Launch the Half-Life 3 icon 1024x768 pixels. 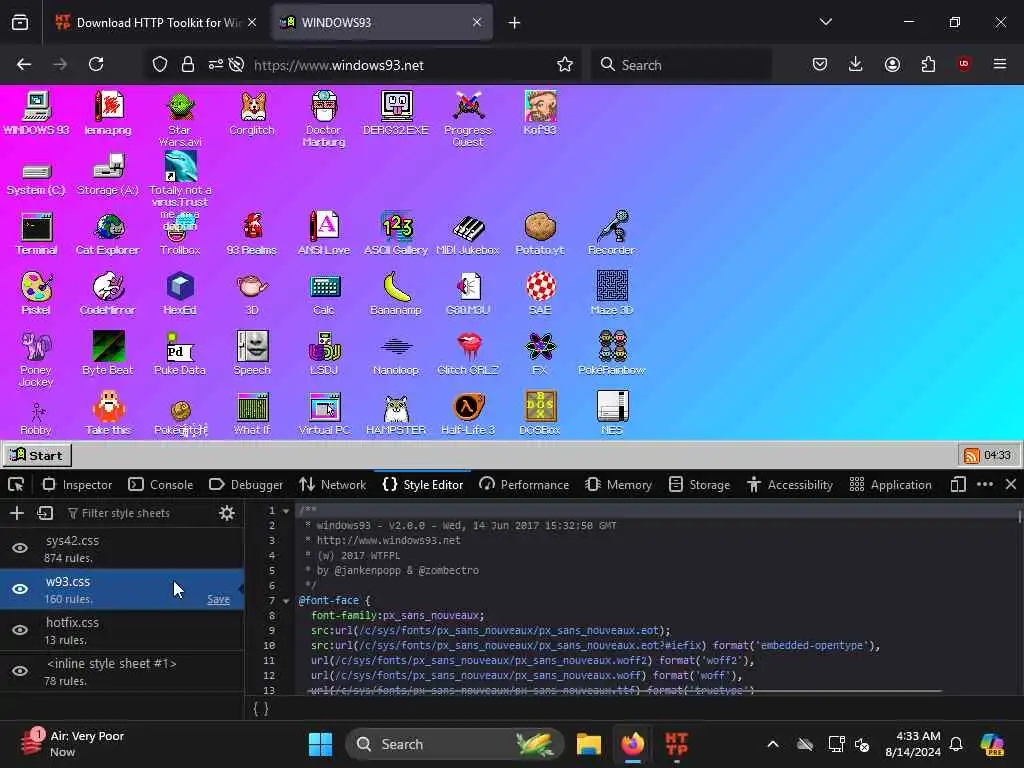tap(468, 413)
